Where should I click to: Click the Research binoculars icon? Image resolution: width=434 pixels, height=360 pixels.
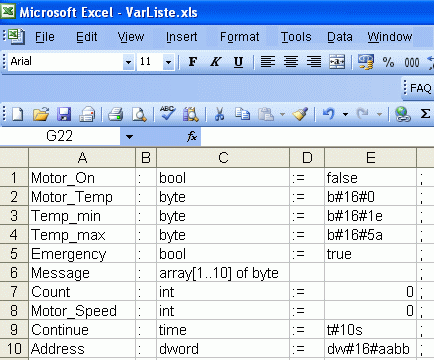(x=191, y=115)
